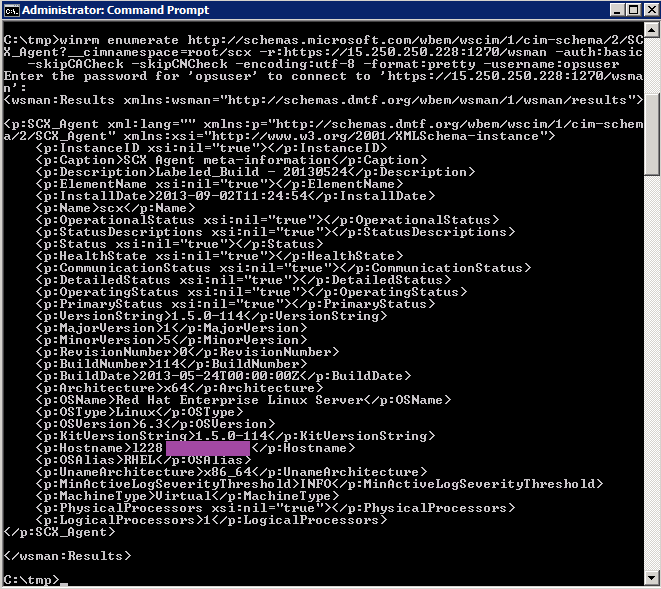
Task: Click the DetailedStatus nil line
Action: point(243,280)
